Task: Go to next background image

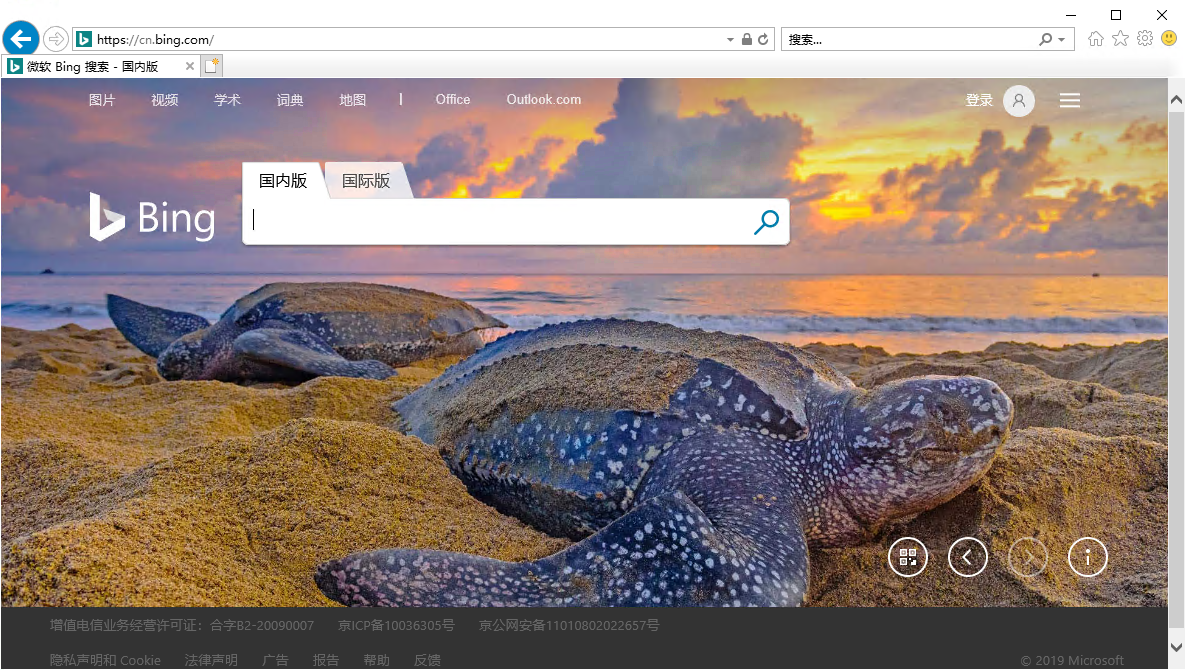Action: (1028, 557)
